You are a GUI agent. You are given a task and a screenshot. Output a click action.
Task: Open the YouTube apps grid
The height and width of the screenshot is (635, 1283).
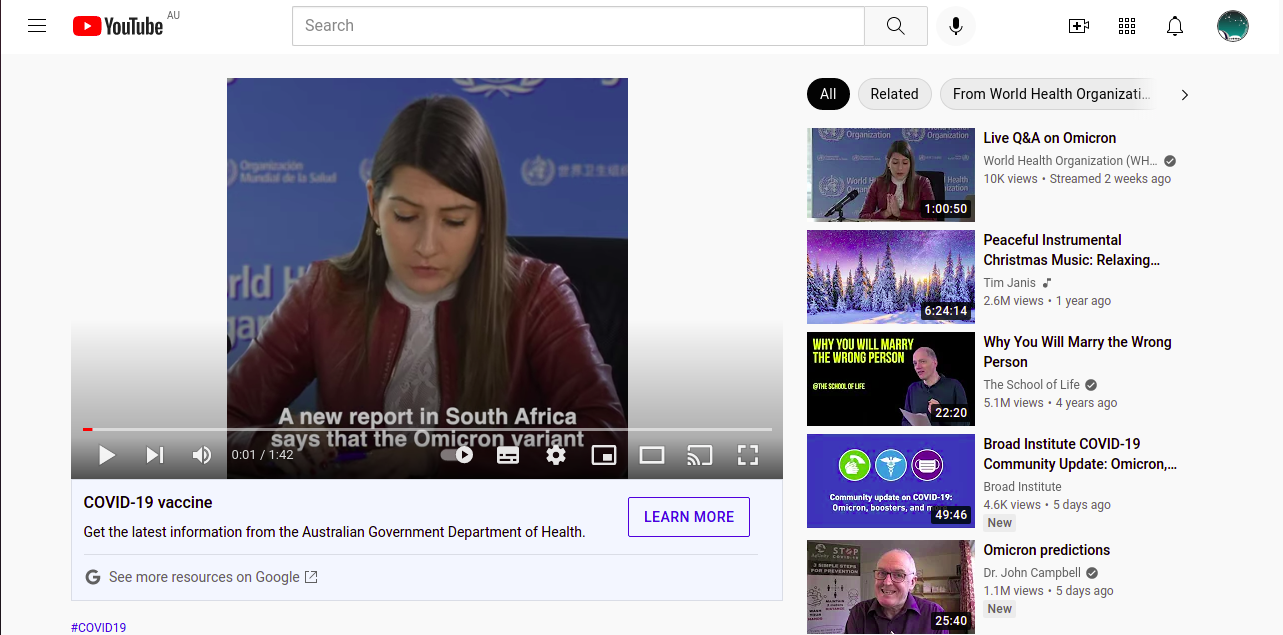pyautogui.click(x=1127, y=26)
